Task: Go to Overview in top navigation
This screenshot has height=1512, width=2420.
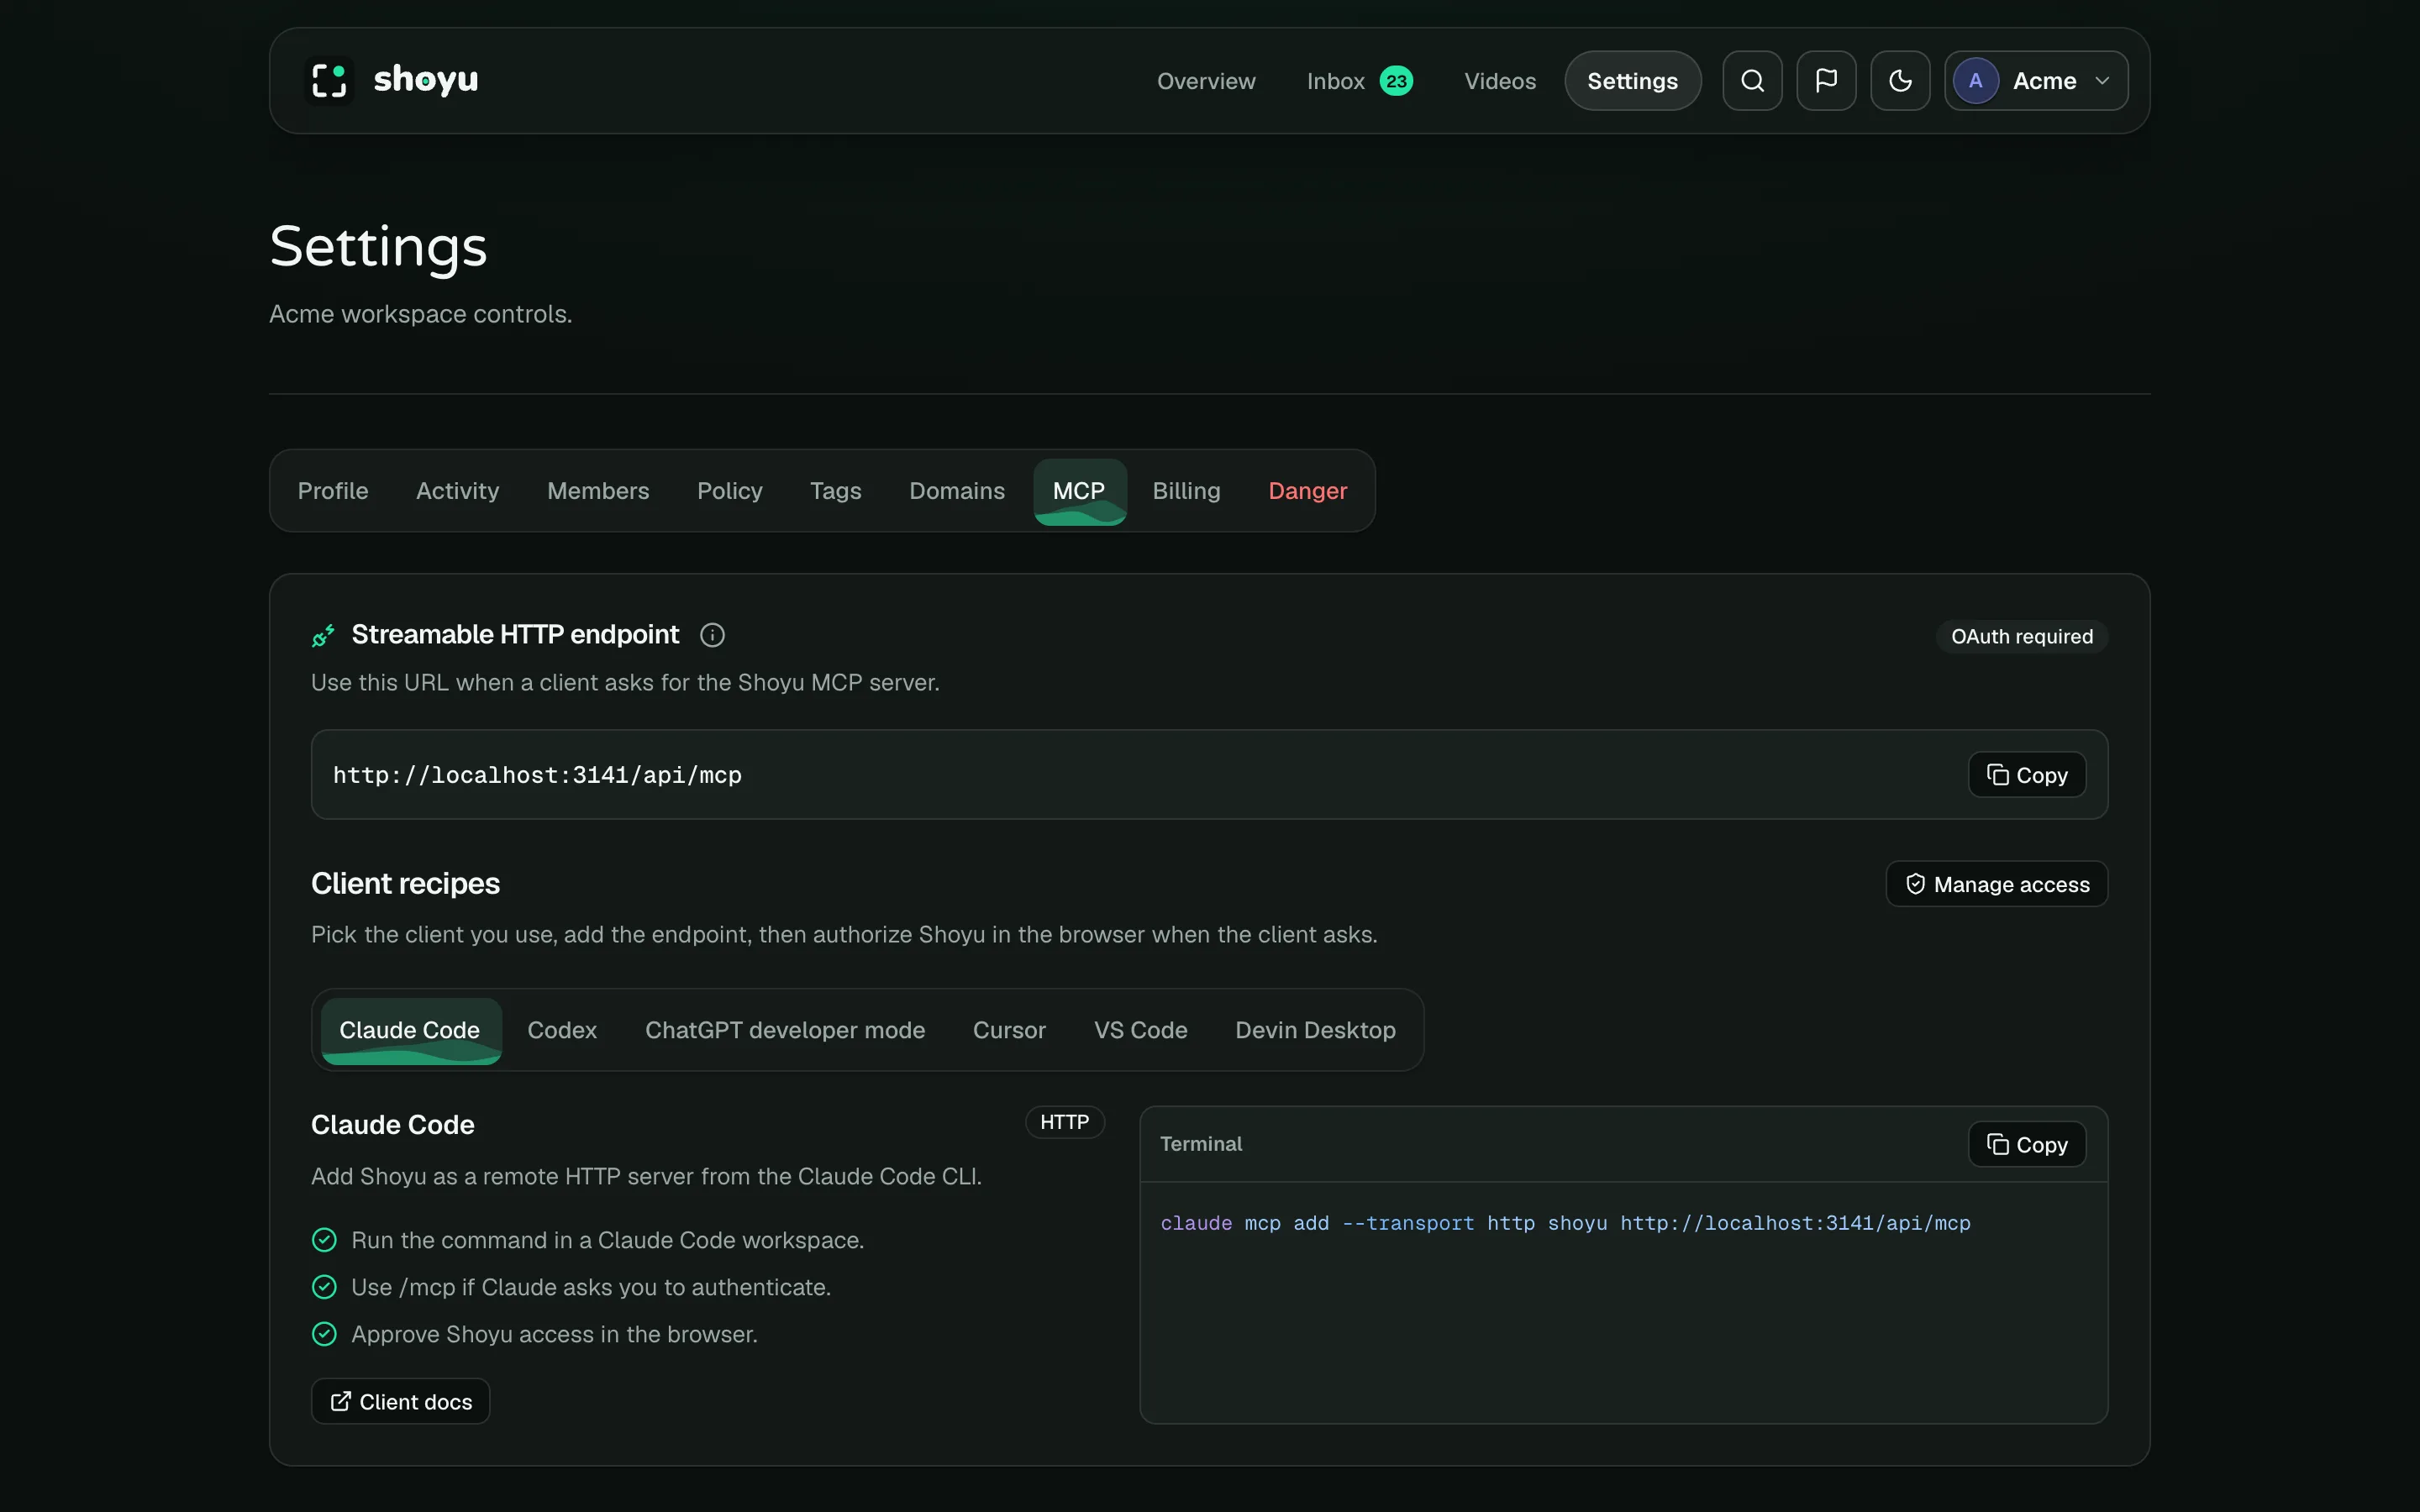Action: tap(1206, 81)
